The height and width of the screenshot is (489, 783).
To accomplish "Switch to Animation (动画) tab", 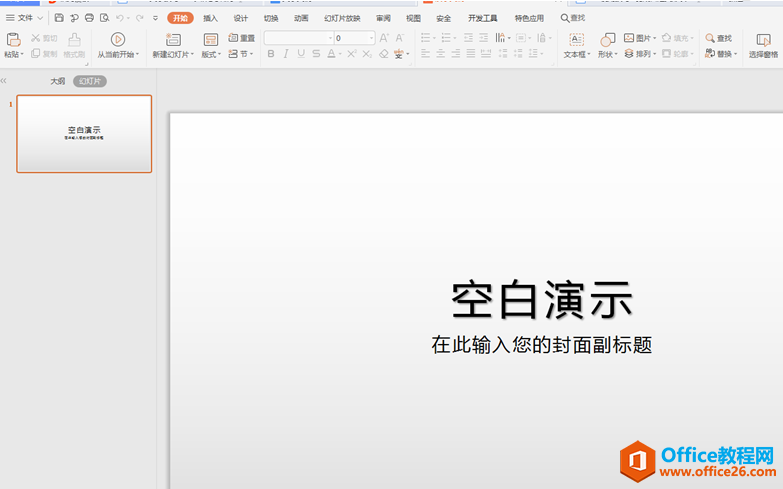I will click(x=301, y=18).
